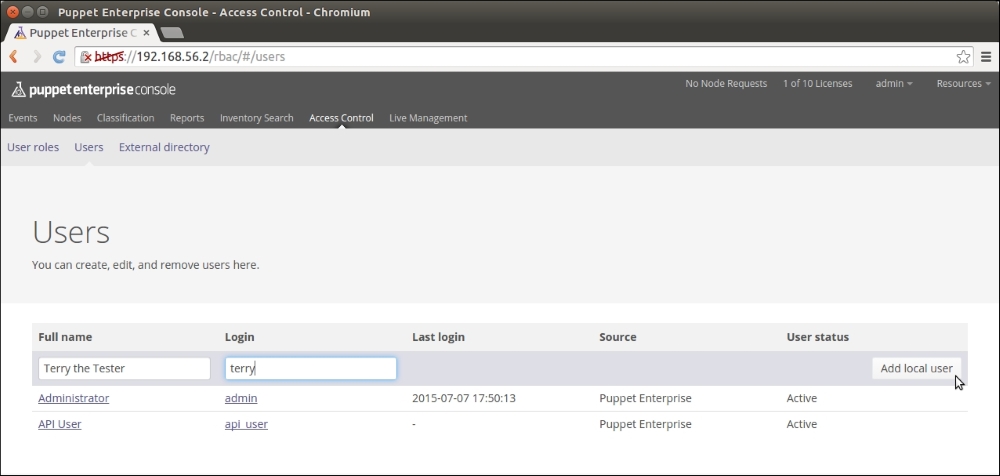Click the browser back arrow icon
Image resolution: width=1000 pixels, height=476 pixels.
point(14,57)
